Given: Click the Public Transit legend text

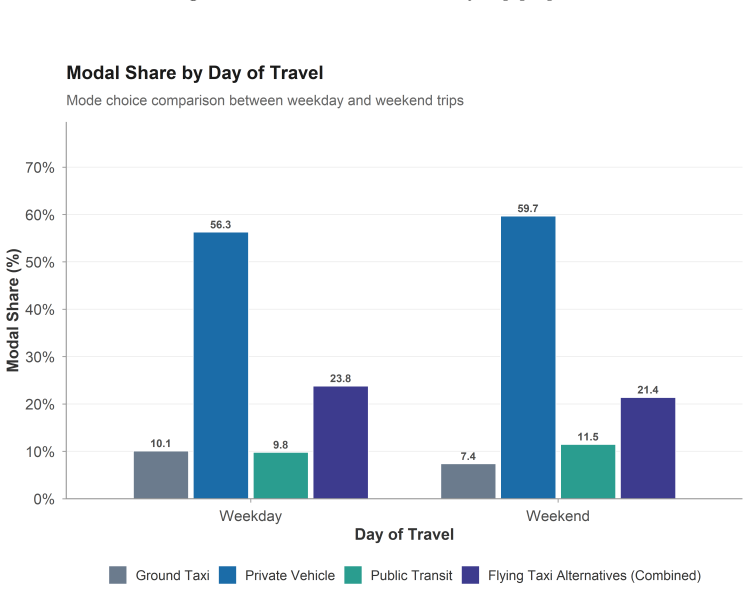Looking at the screenshot, I should click(411, 575).
